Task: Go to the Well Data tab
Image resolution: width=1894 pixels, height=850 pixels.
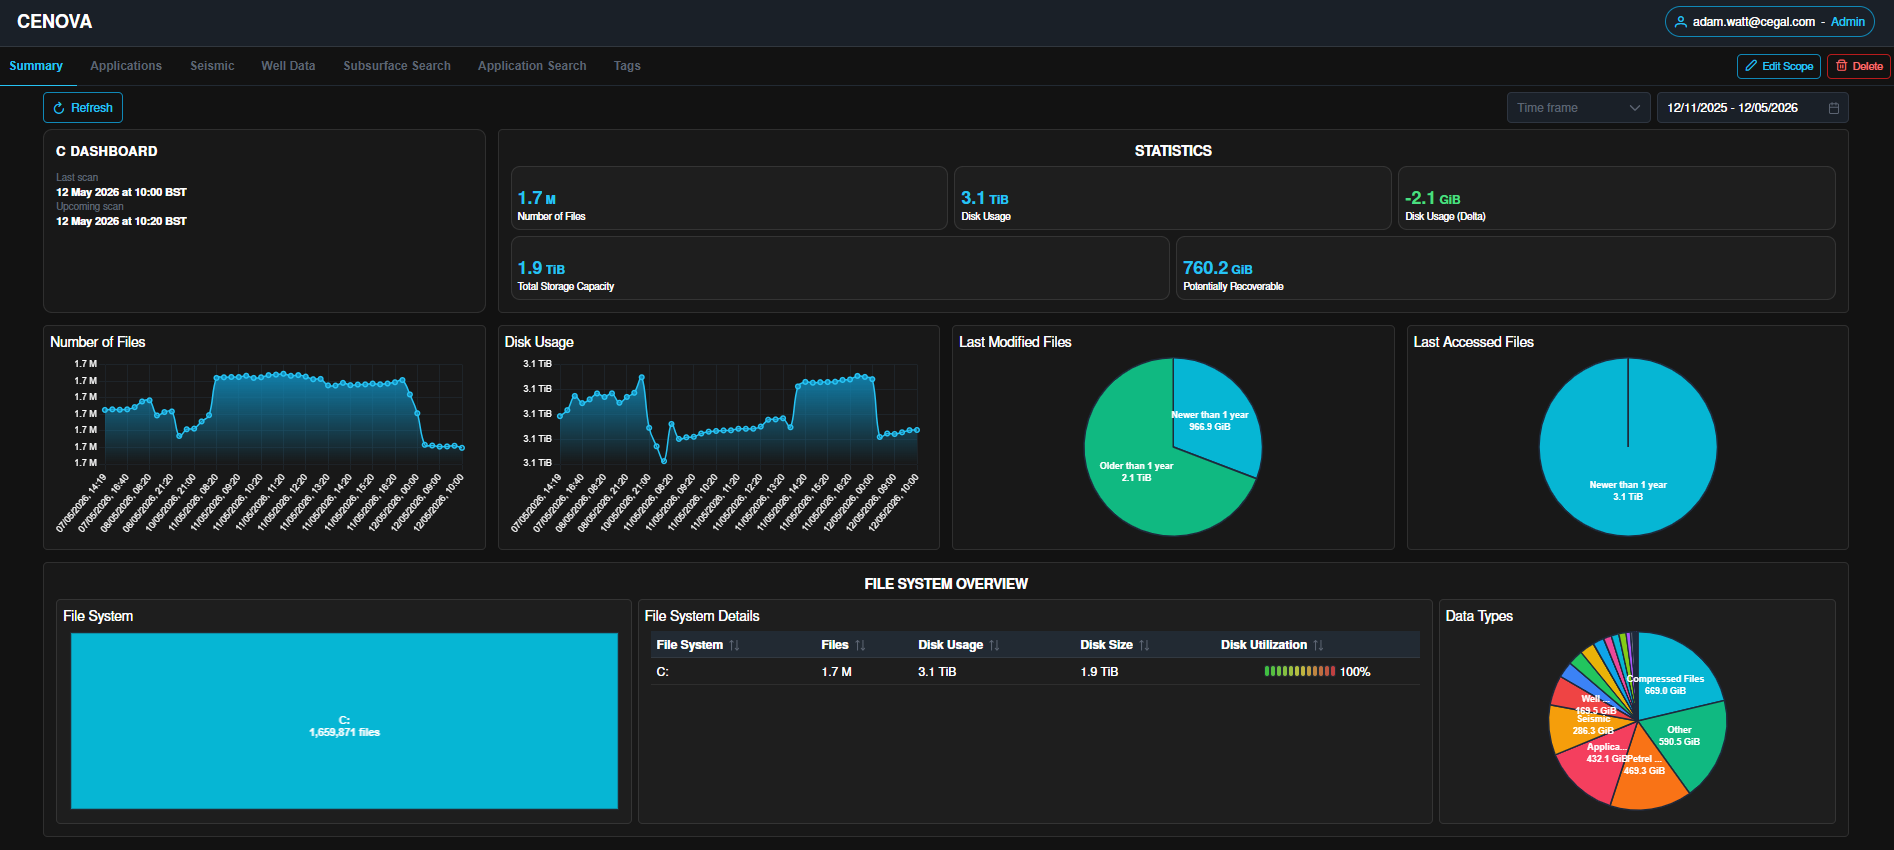Action: point(288,66)
